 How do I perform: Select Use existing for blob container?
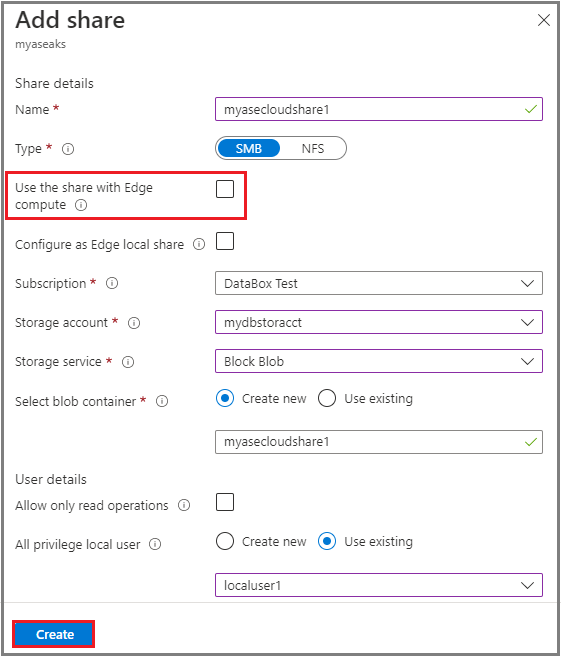point(327,398)
